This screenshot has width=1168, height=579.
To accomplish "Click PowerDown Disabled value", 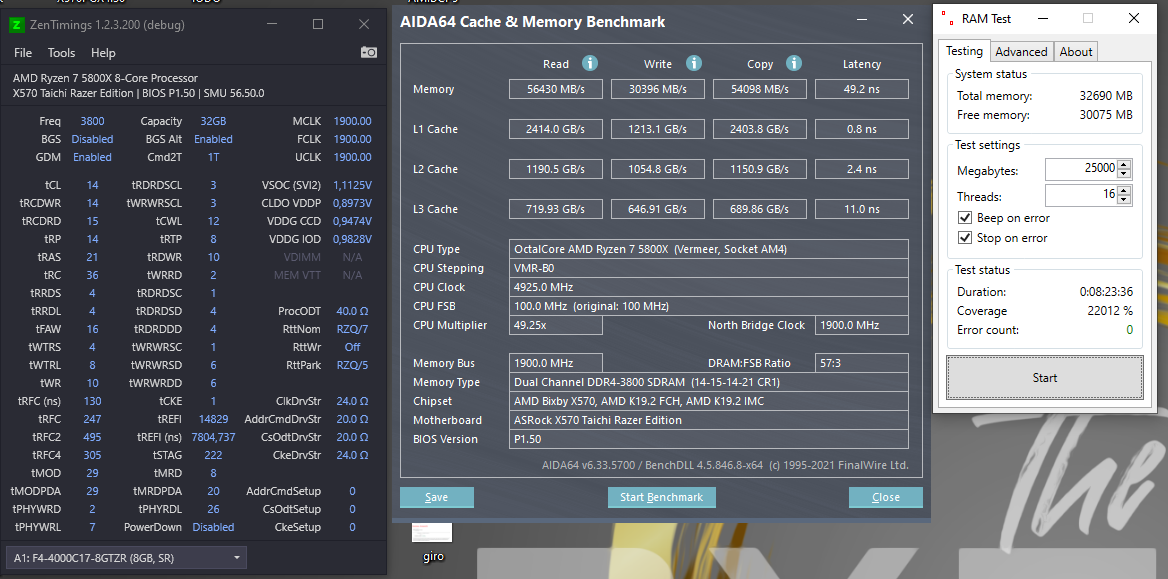I will (x=214, y=528).
